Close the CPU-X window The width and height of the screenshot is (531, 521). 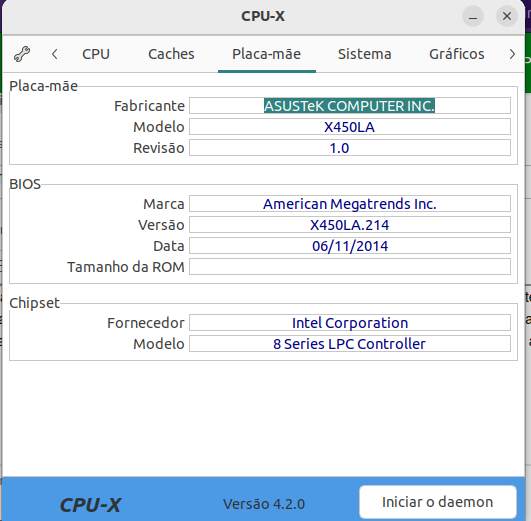pyautogui.click(x=507, y=16)
